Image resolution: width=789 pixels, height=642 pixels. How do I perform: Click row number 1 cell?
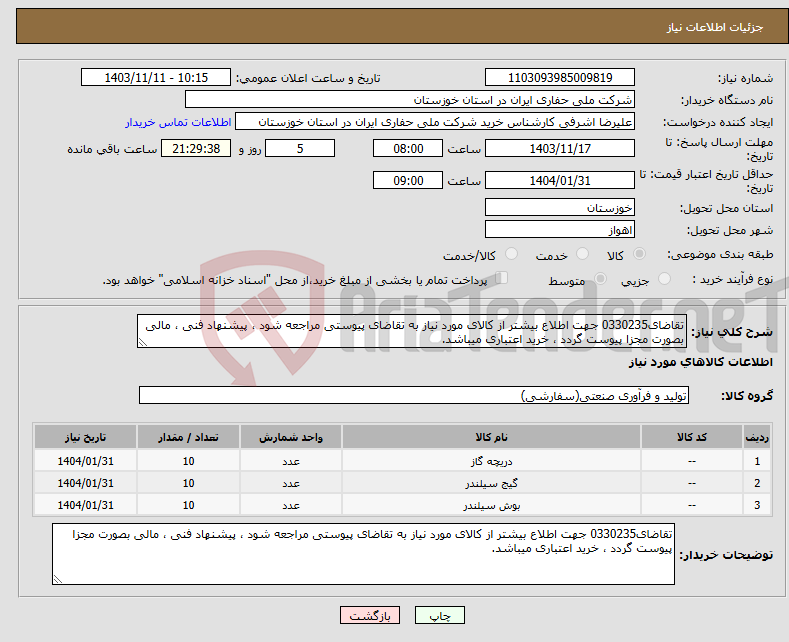coord(757,461)
